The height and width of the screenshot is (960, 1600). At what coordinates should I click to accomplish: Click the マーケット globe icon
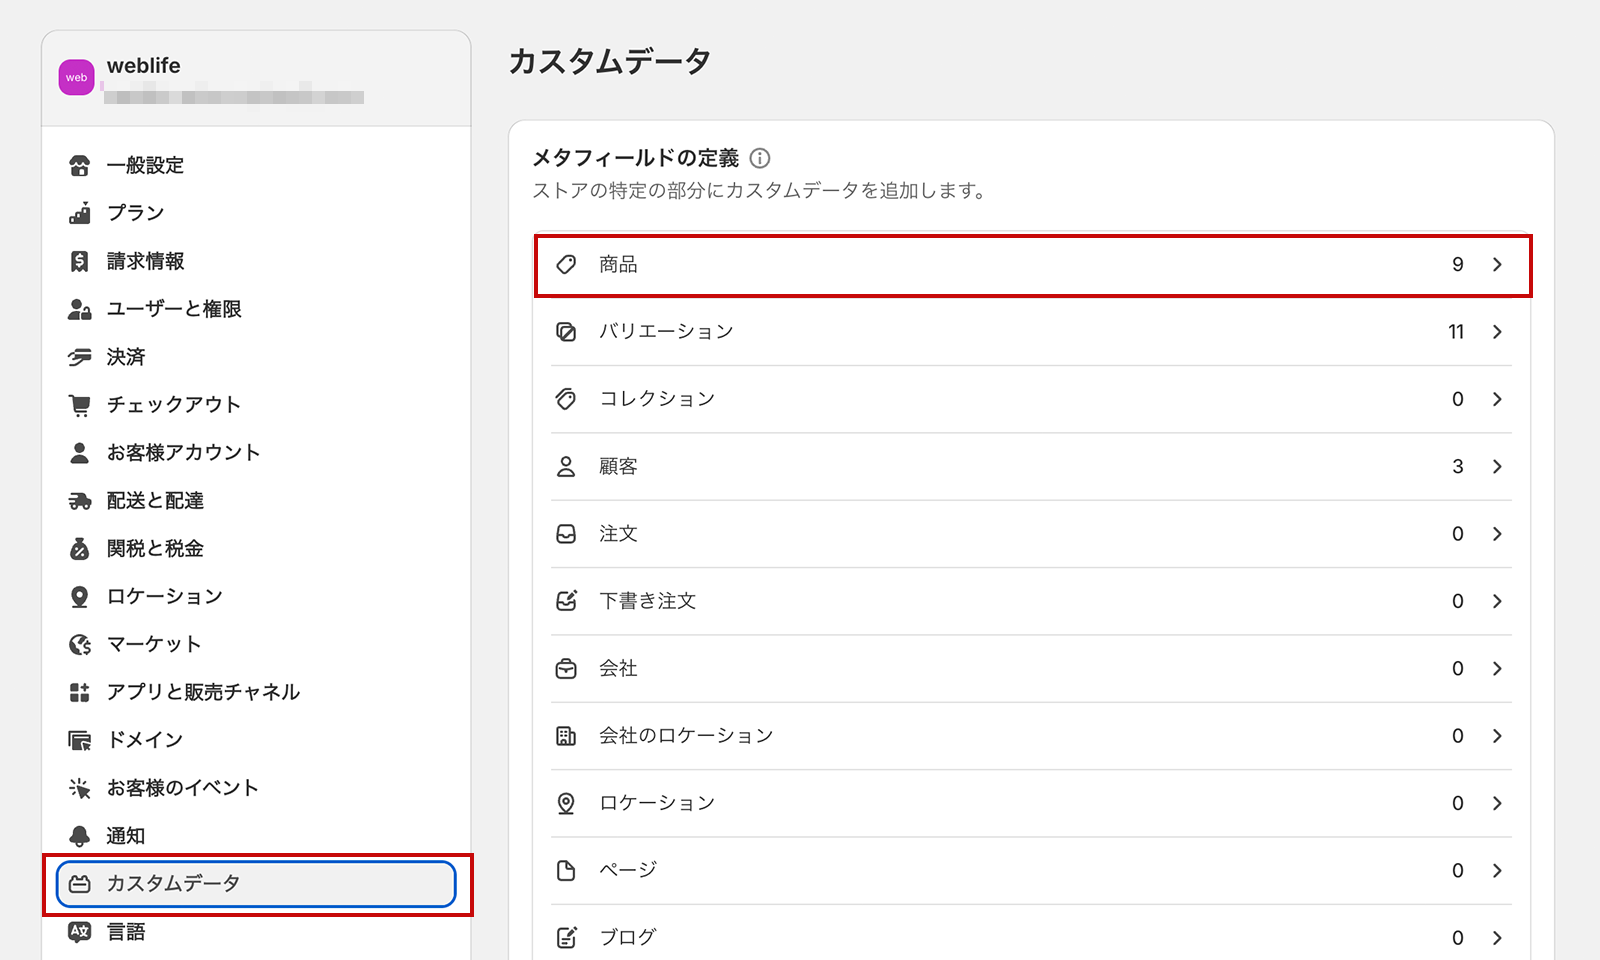click(80, 645)
